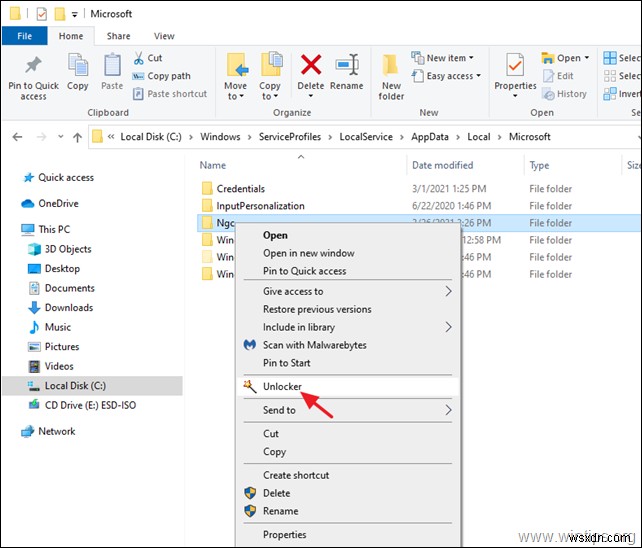Viewport: 642px width, 548px height.
Task: Open the File tab
Action: click(25, 36)
